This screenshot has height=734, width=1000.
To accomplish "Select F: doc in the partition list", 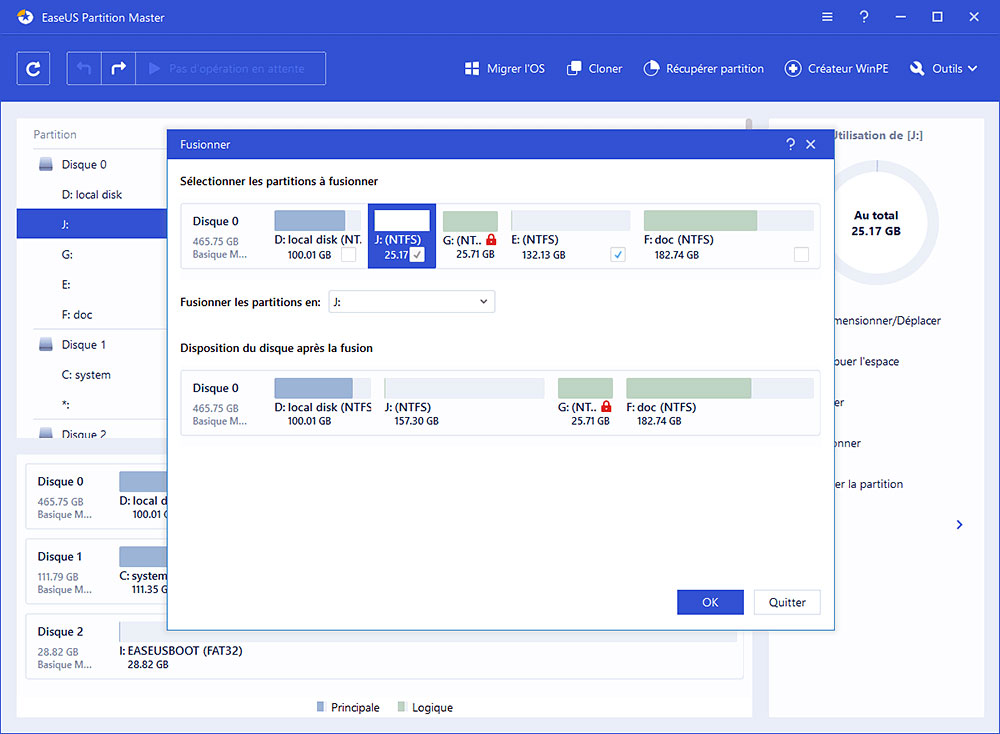I will tap(92, 314).
